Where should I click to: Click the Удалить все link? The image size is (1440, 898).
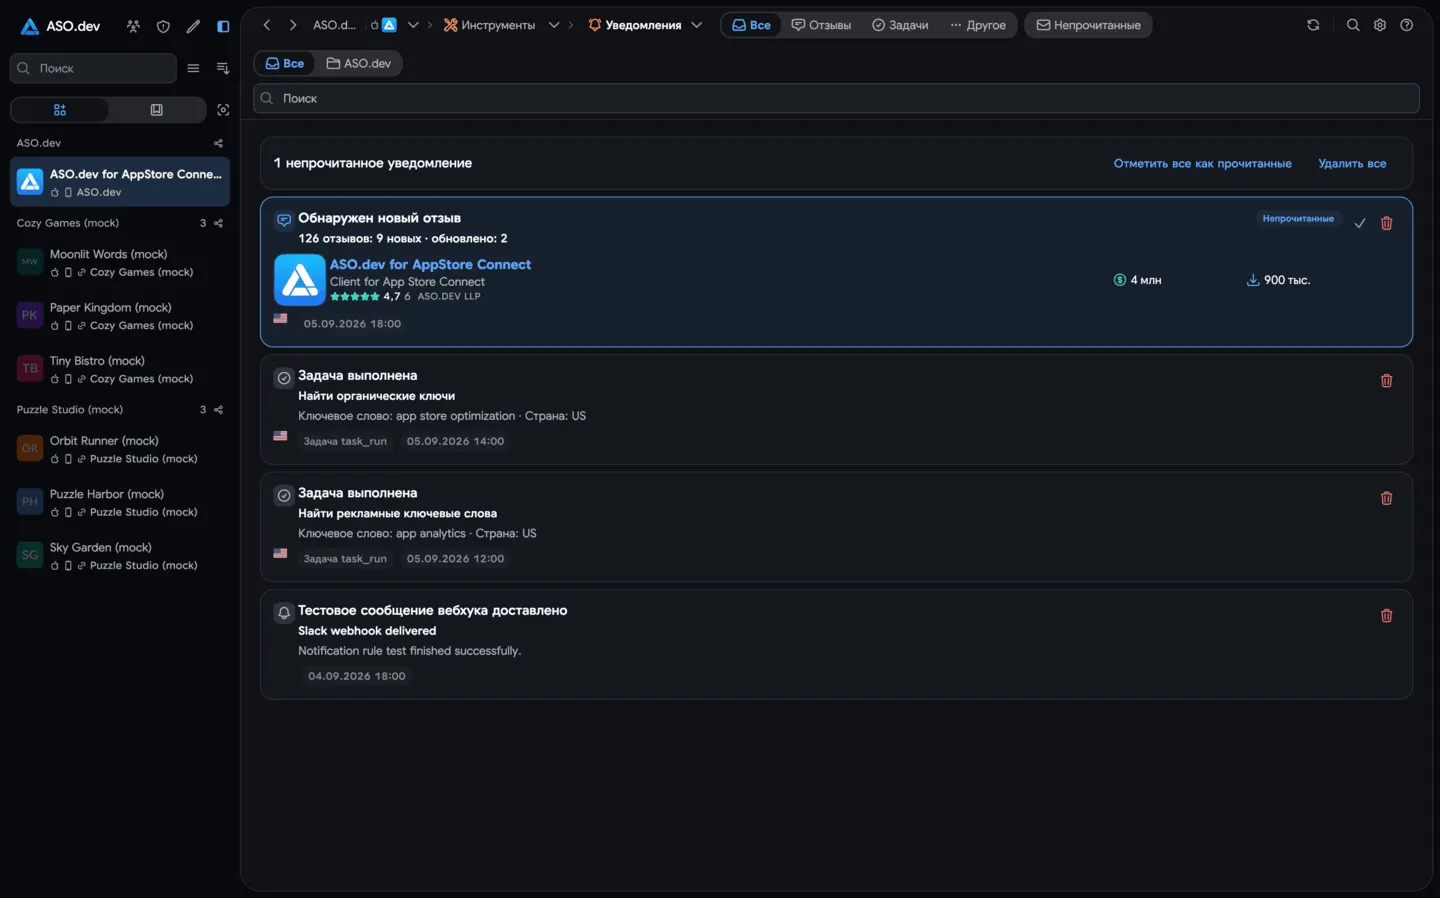point(1352,163)
